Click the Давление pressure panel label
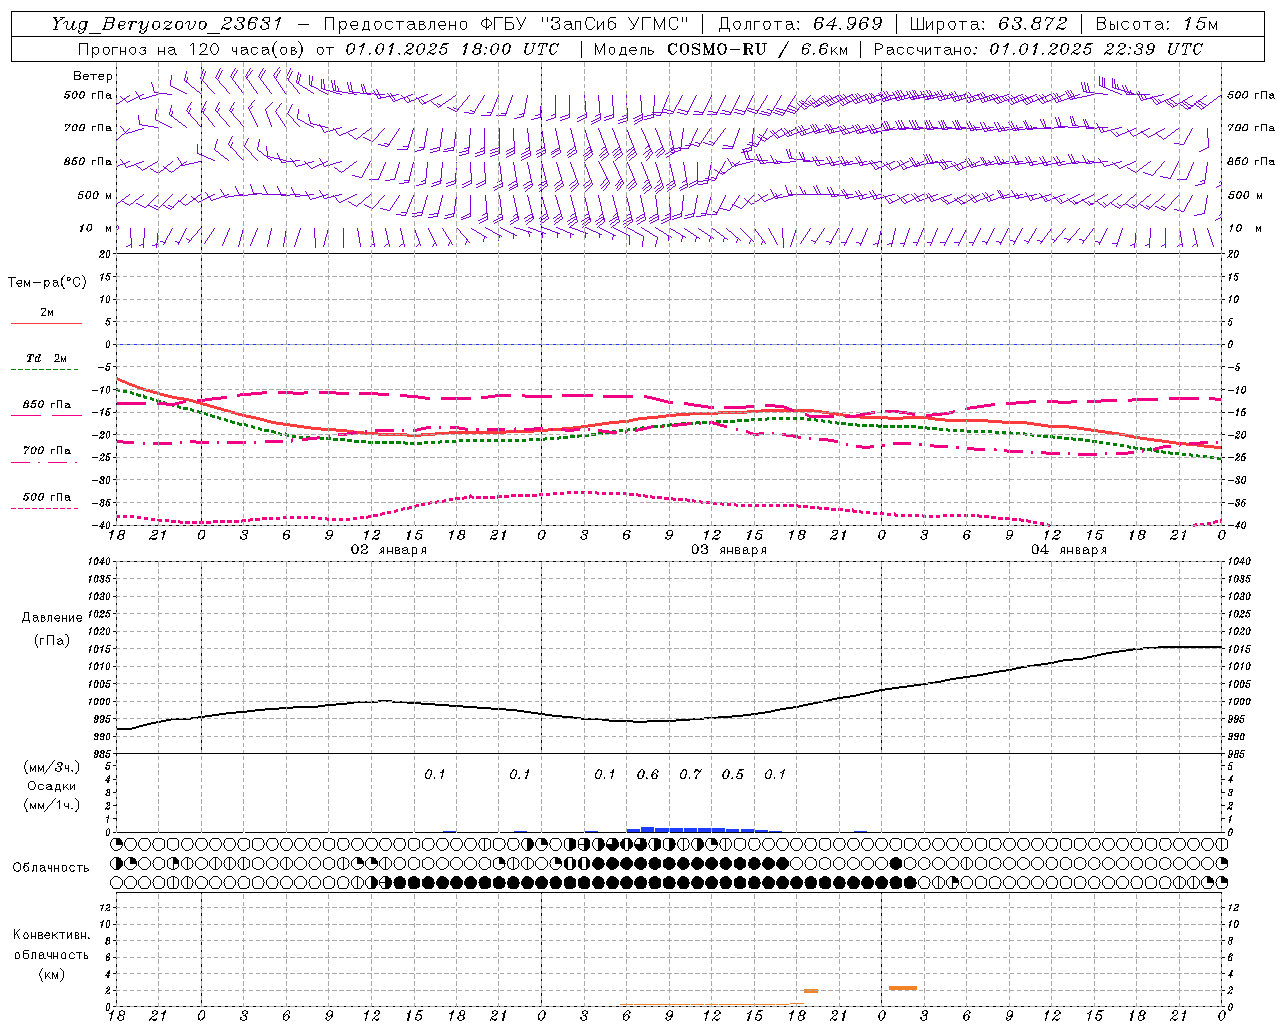The image size is (1280, 1024). coord(52,618)
